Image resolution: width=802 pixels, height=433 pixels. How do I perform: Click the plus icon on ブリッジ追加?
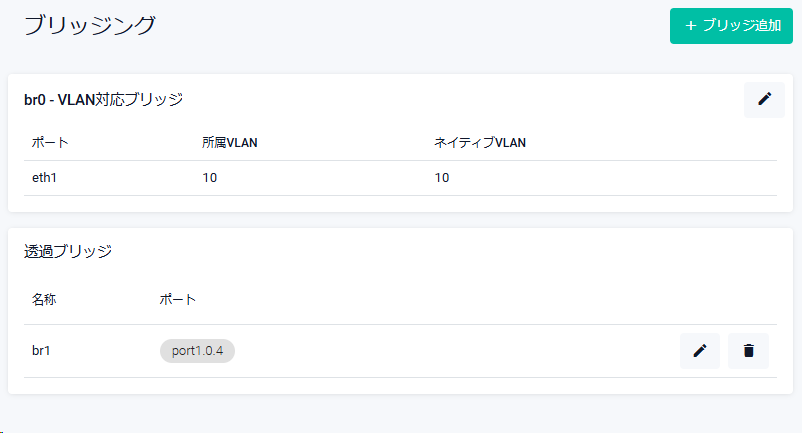(690, 26)
